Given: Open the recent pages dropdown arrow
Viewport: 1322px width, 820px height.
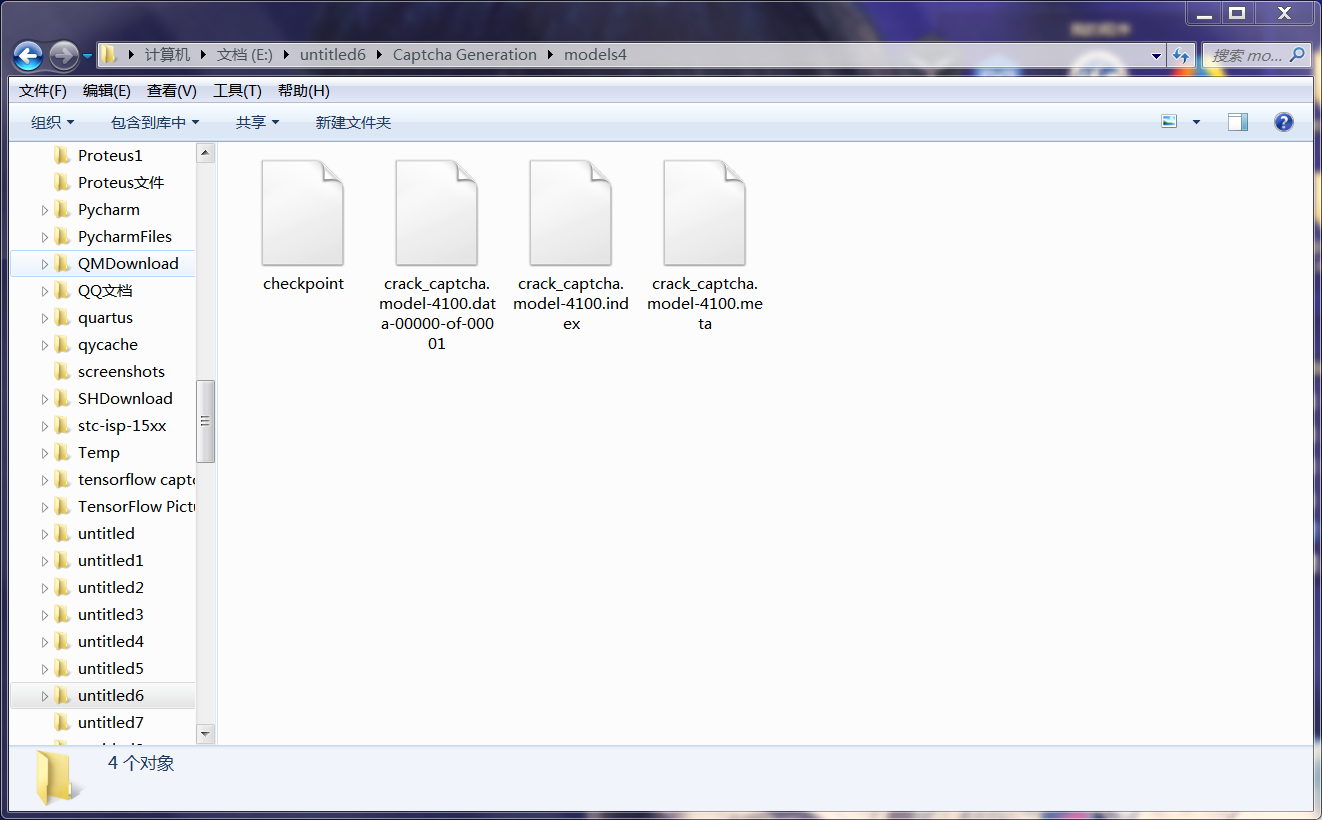Looking at the screenshot, I should [88, 55].
